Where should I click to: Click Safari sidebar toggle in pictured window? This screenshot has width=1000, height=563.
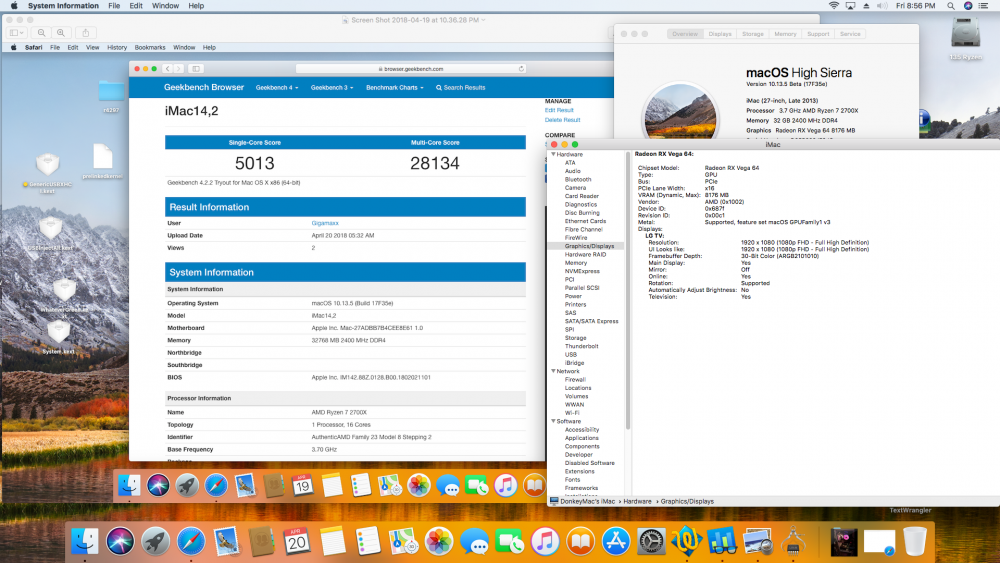[x=196, y=69]
